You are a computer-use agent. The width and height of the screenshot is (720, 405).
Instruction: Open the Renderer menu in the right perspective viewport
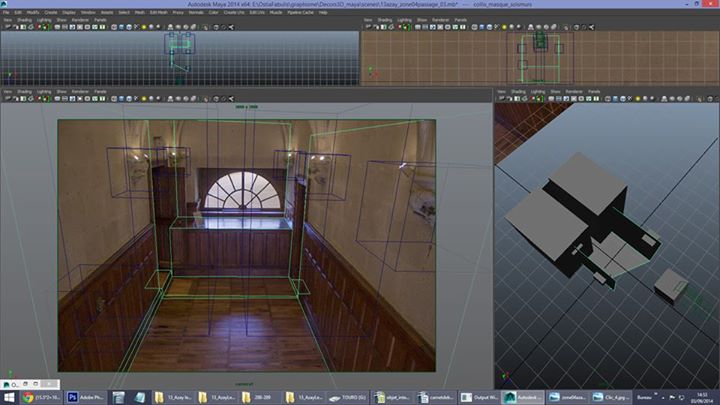pos(575,91)
